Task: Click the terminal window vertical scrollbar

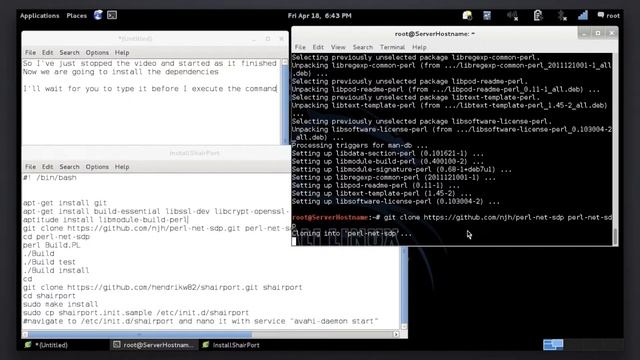Action: [615, 149]
